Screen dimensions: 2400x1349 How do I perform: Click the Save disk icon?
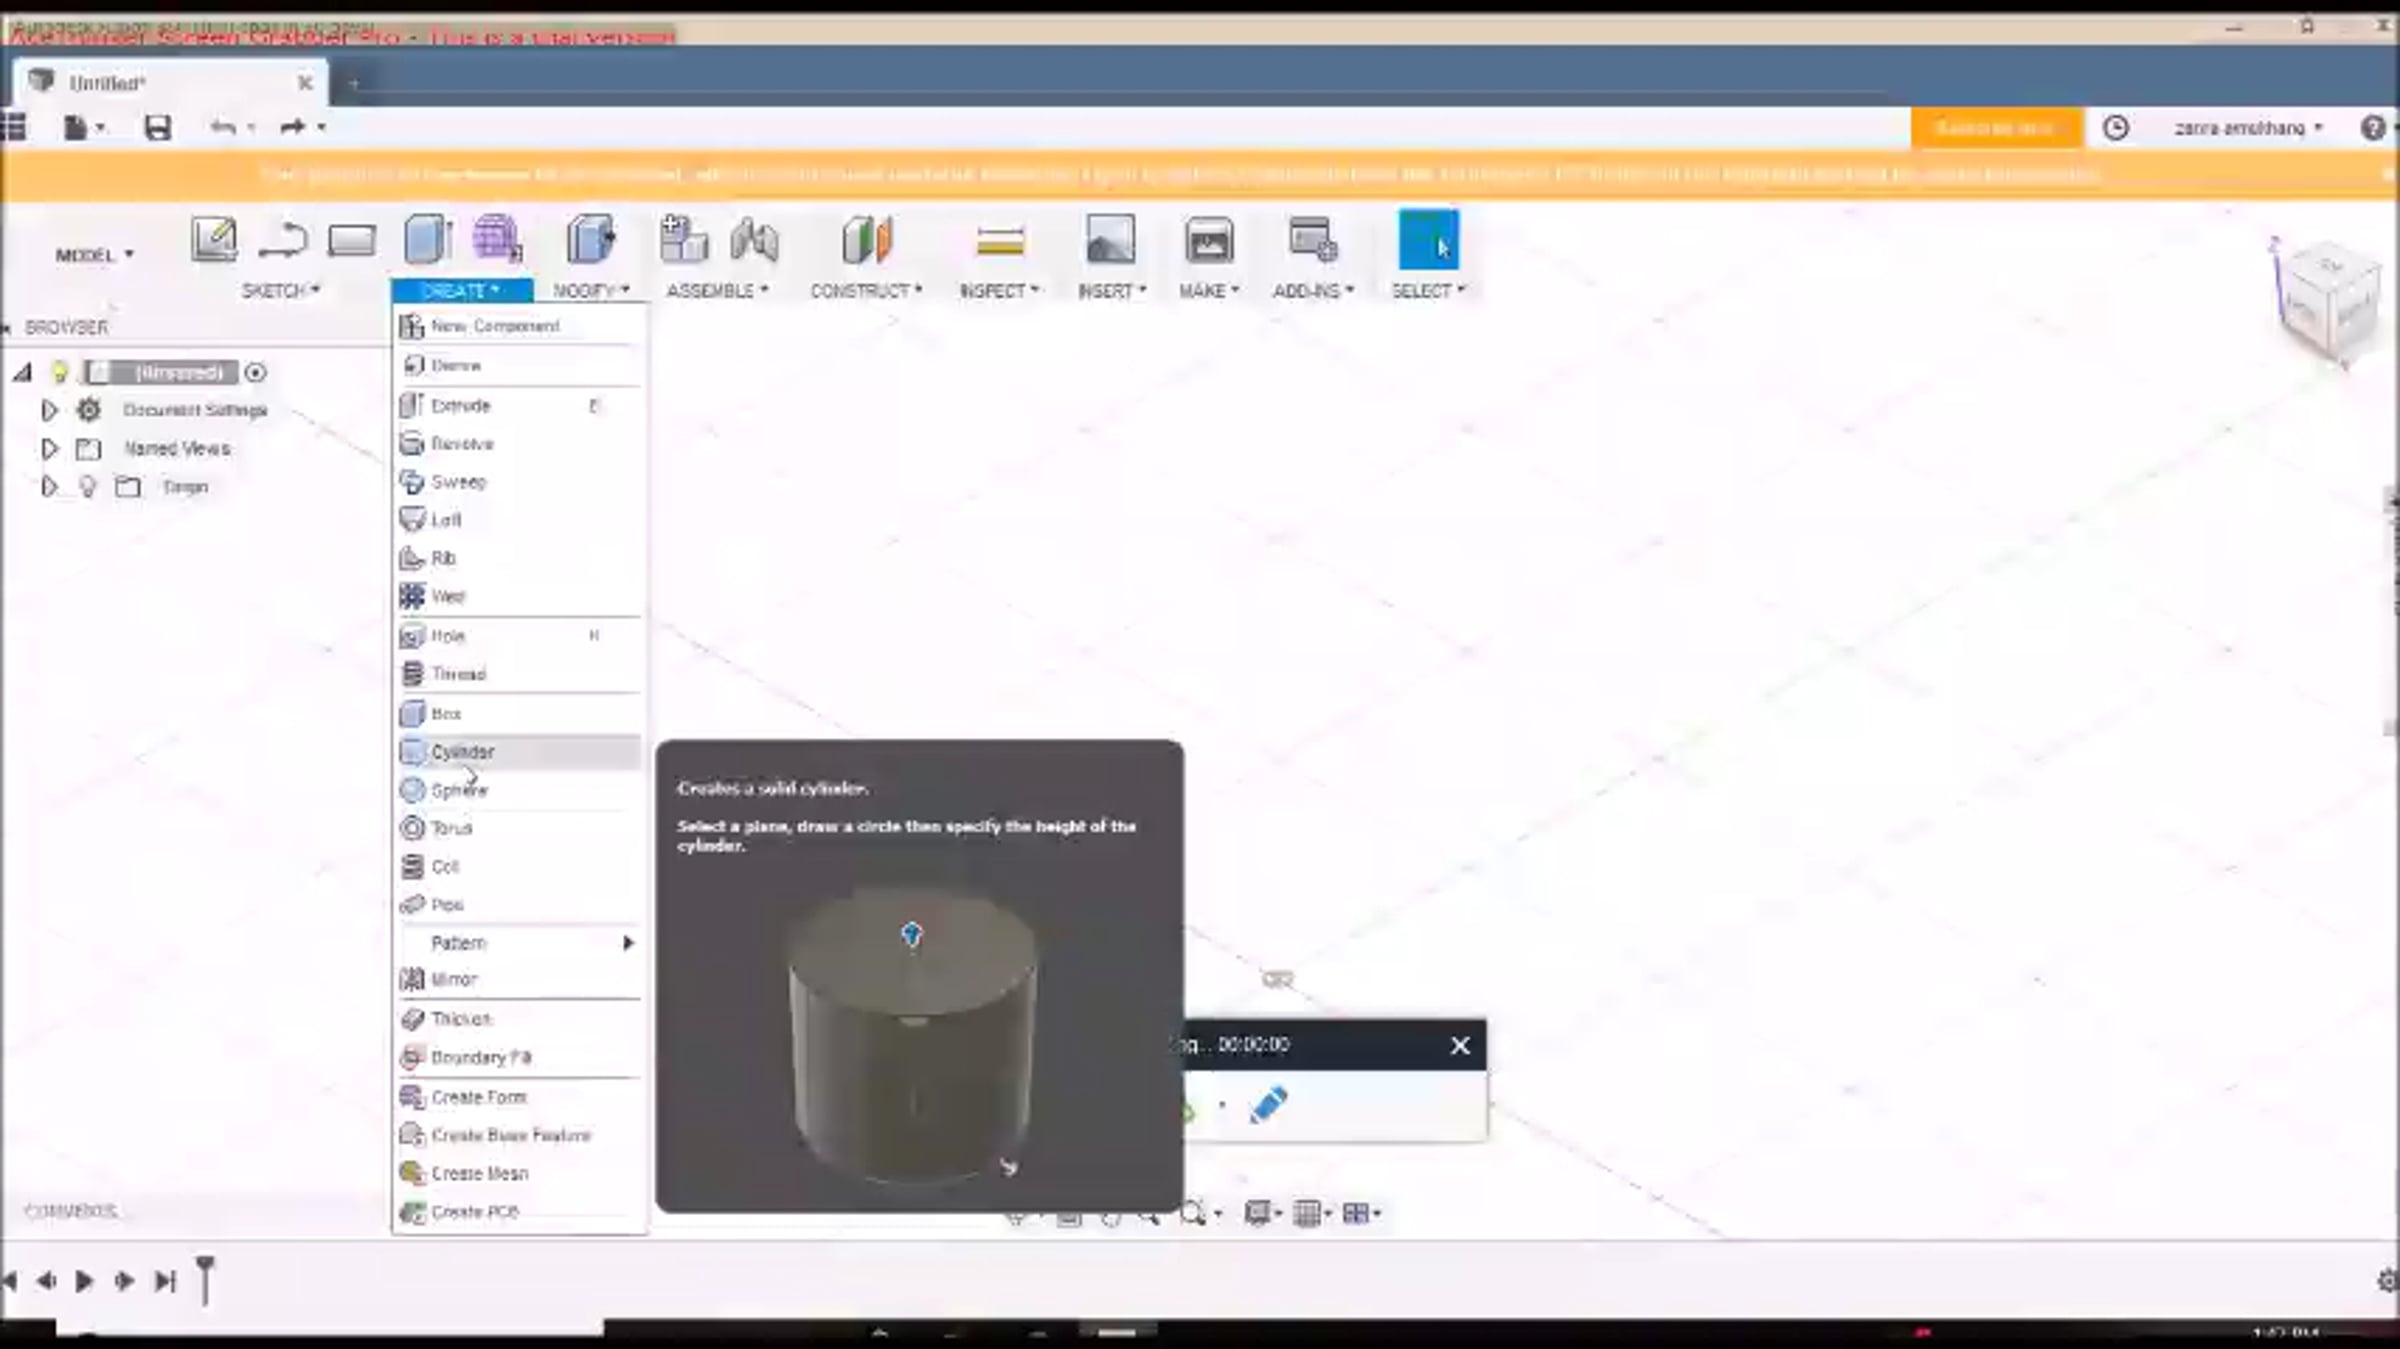158,127
